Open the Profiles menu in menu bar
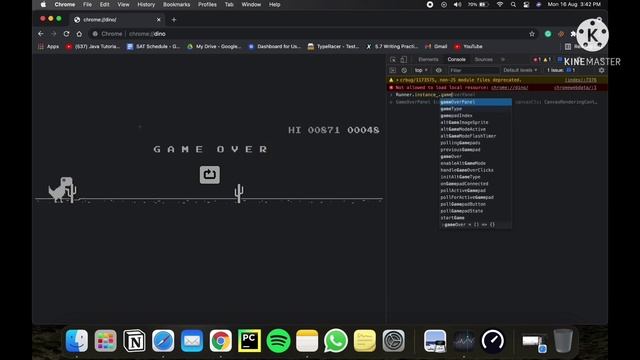Screen dimensions: 640x360 click(207, 4)
